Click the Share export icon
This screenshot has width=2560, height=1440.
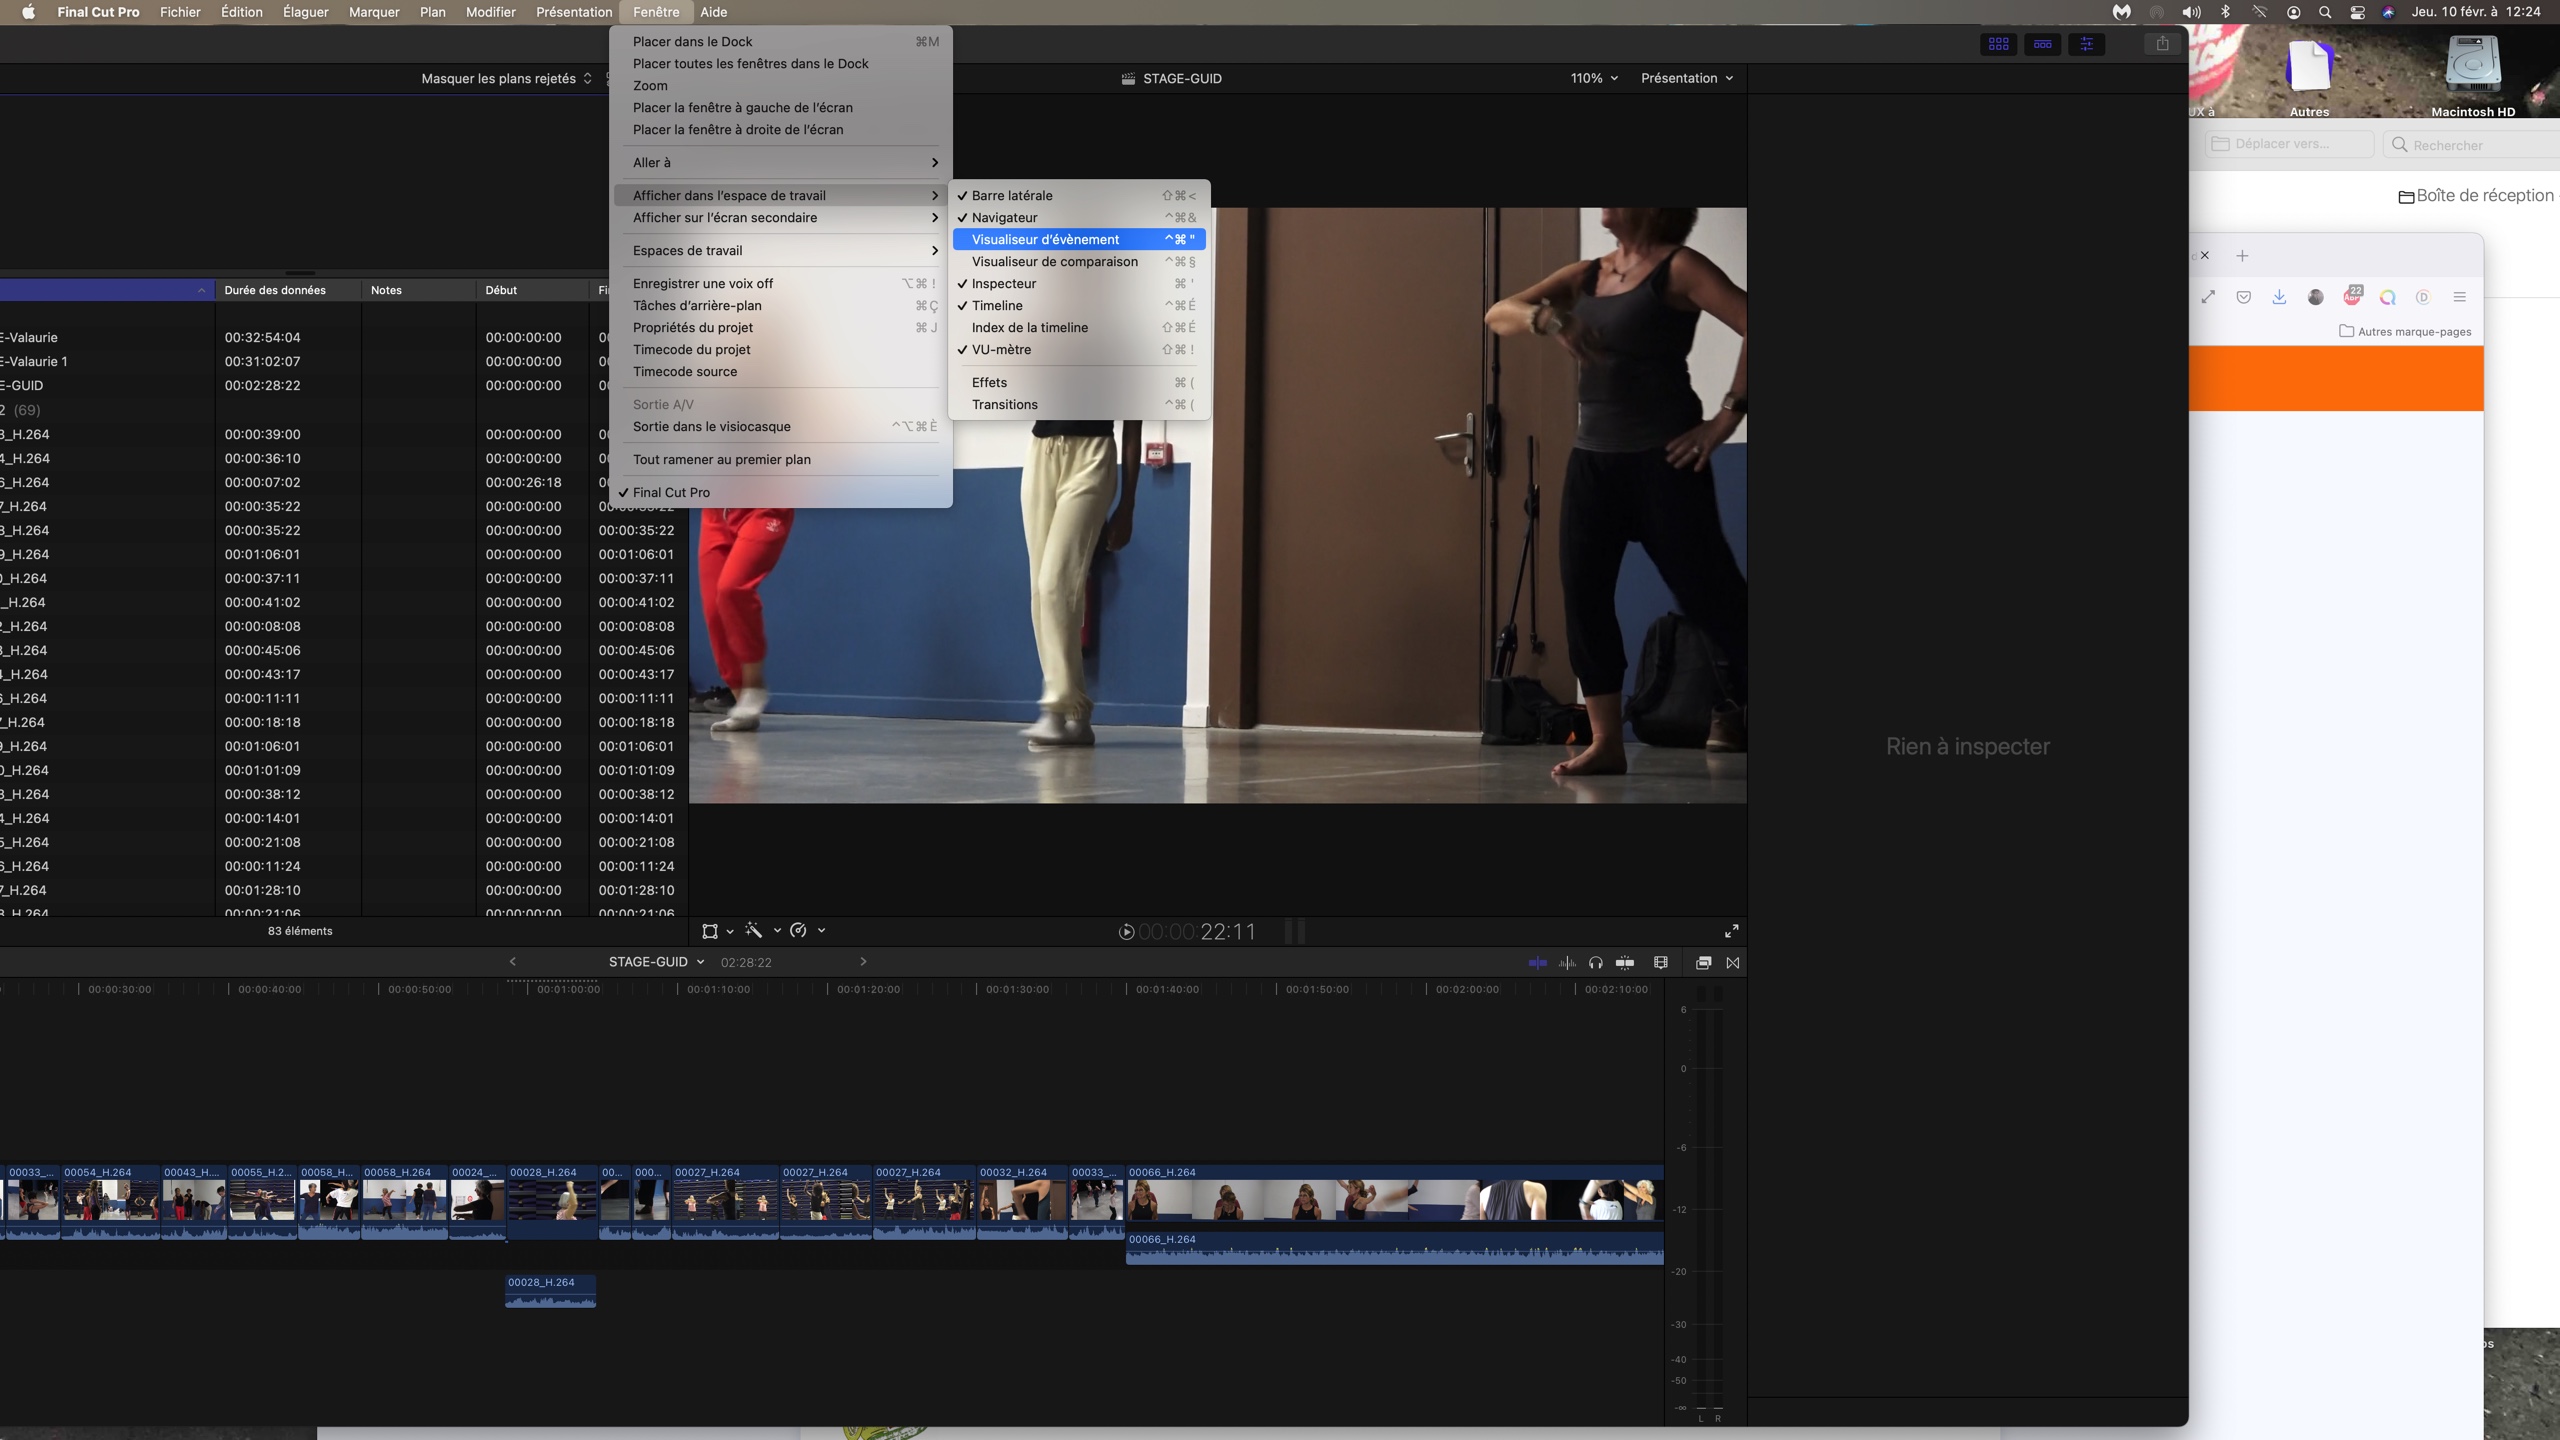(x=2163, y=44)
